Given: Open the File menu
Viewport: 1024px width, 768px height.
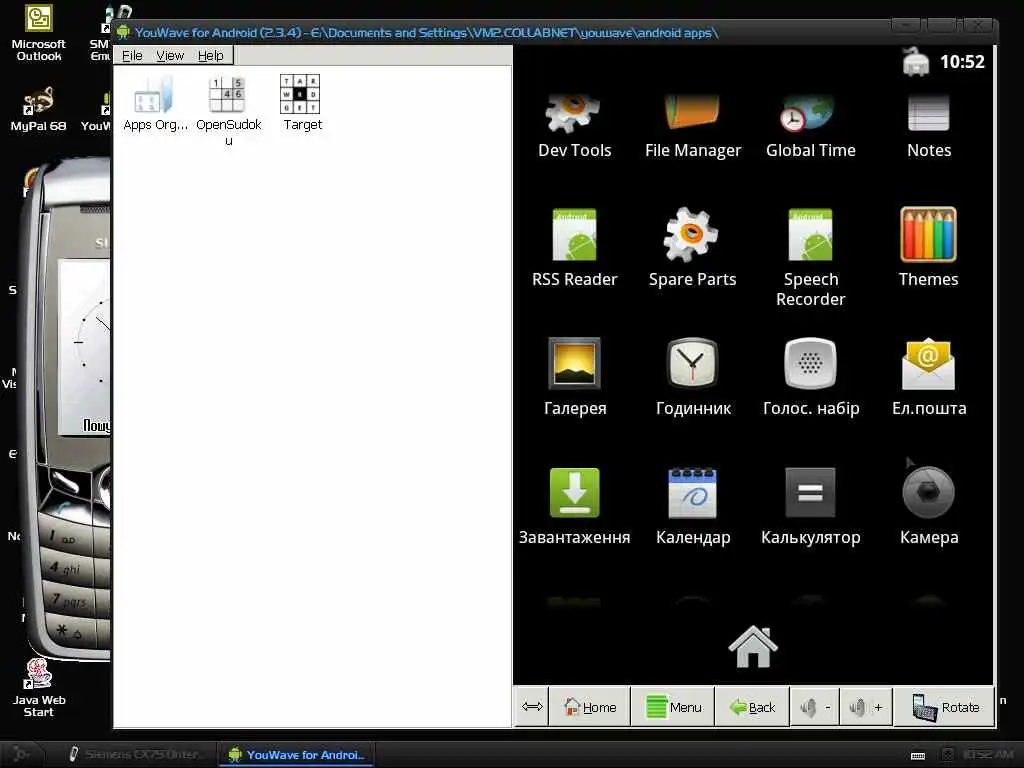Looking at the screenshot, I should coord(132,56).
